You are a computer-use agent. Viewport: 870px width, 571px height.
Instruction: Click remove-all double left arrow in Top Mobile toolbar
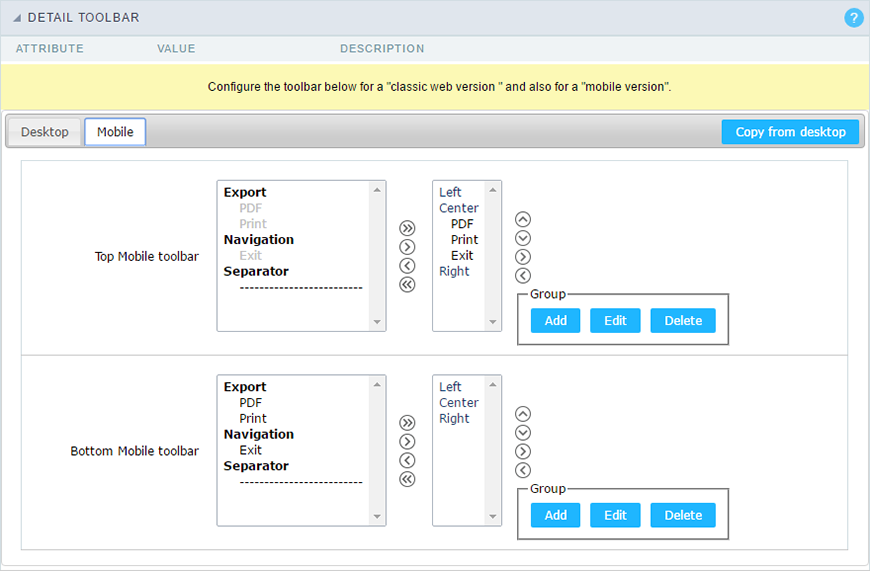tap(407, 285)
